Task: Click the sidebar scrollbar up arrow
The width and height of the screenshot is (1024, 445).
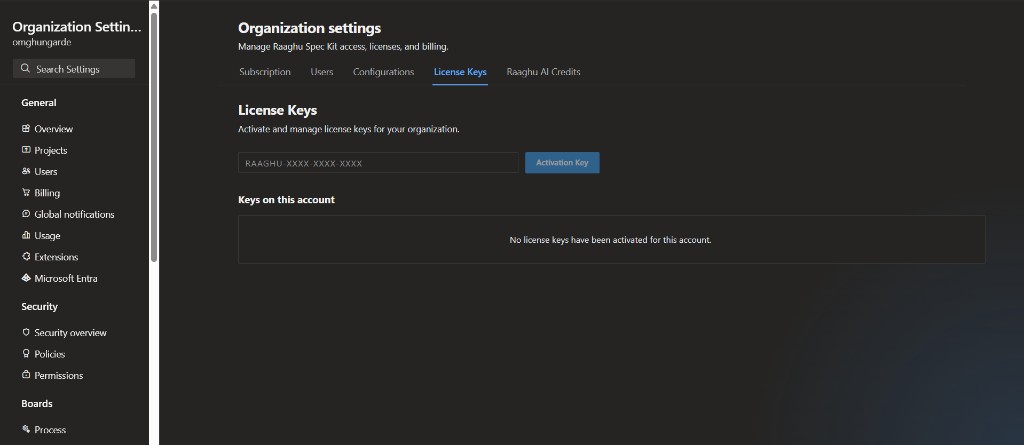Action: tap(153, 5)
